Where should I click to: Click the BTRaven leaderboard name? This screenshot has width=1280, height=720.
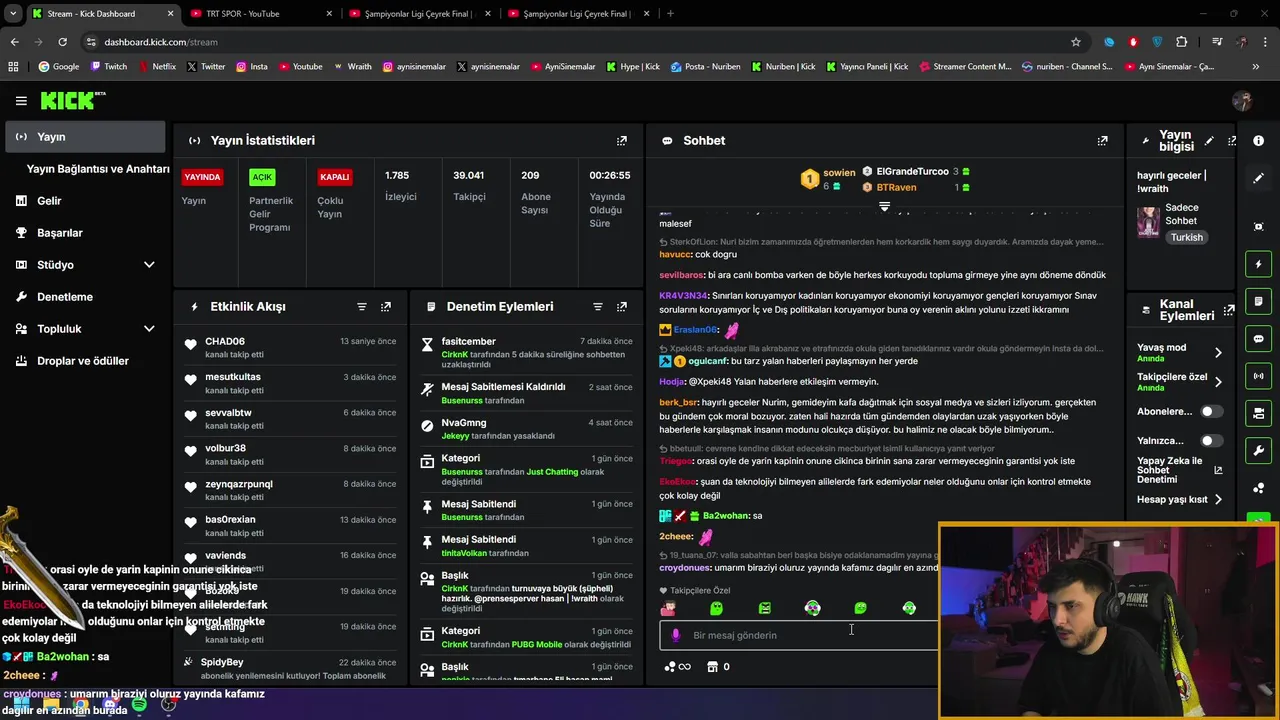[896, 187]
